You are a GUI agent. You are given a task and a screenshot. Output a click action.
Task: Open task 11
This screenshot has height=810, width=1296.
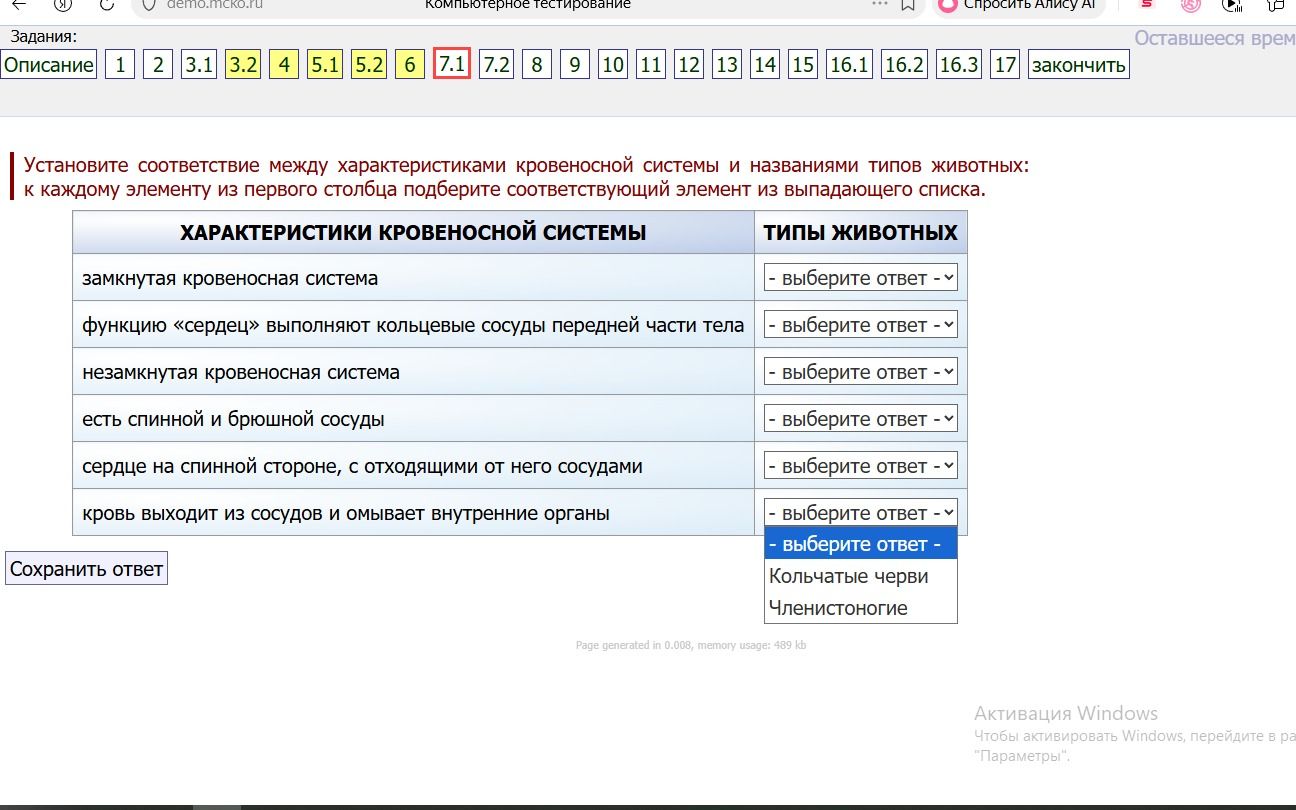651,66
